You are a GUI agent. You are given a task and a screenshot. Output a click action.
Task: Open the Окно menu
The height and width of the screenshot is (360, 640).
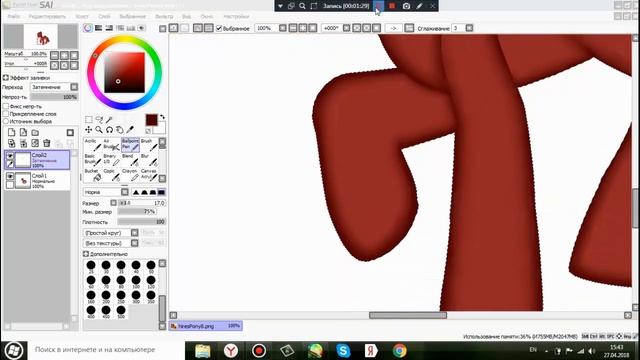(x=207, y=16)
